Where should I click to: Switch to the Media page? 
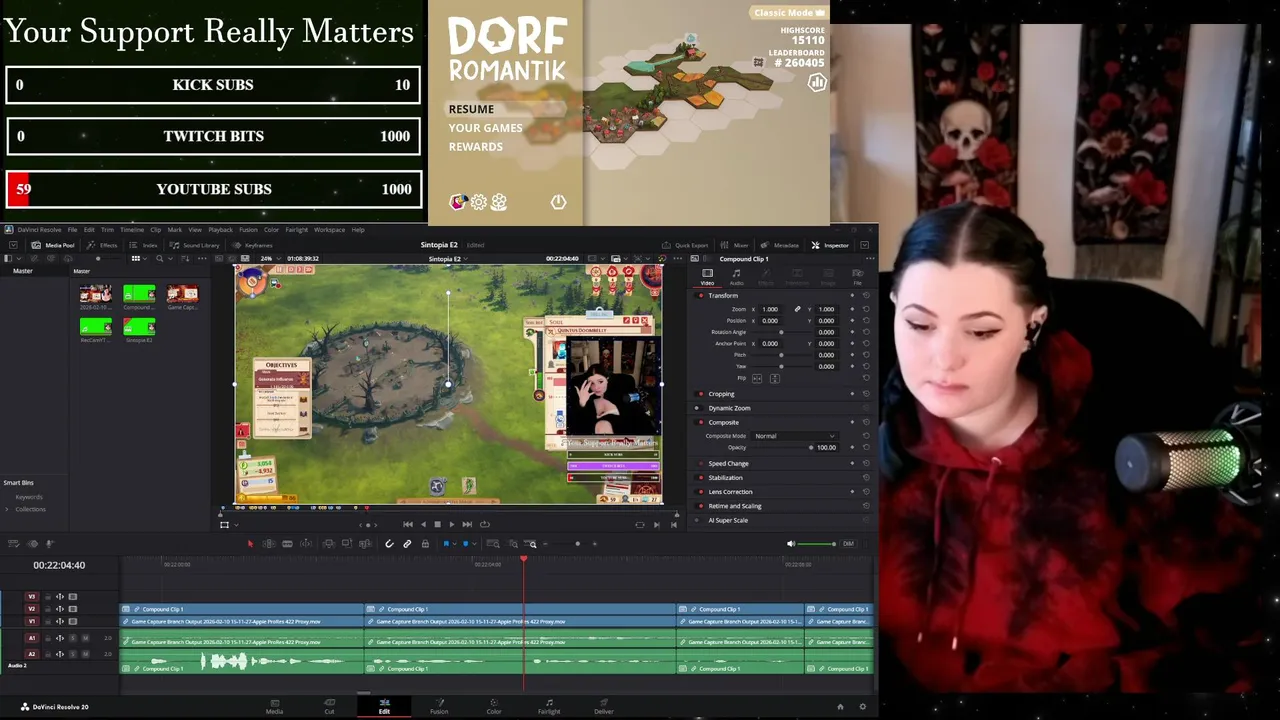pyautogui.click(x=274, y=706)
